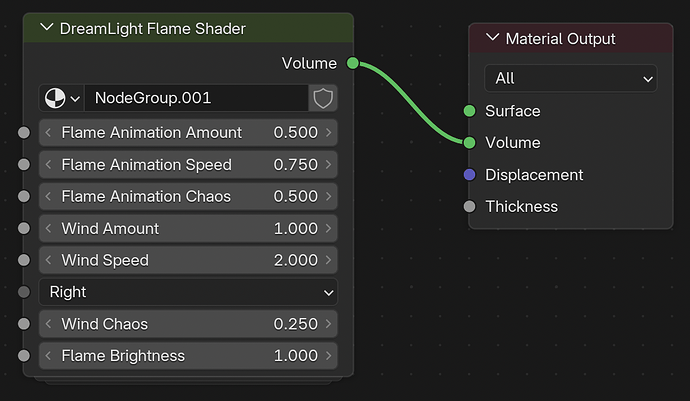The image size is (690, 401).
Task: Decrease Wind Speed with left arrow
Action: tap(48, 260)
